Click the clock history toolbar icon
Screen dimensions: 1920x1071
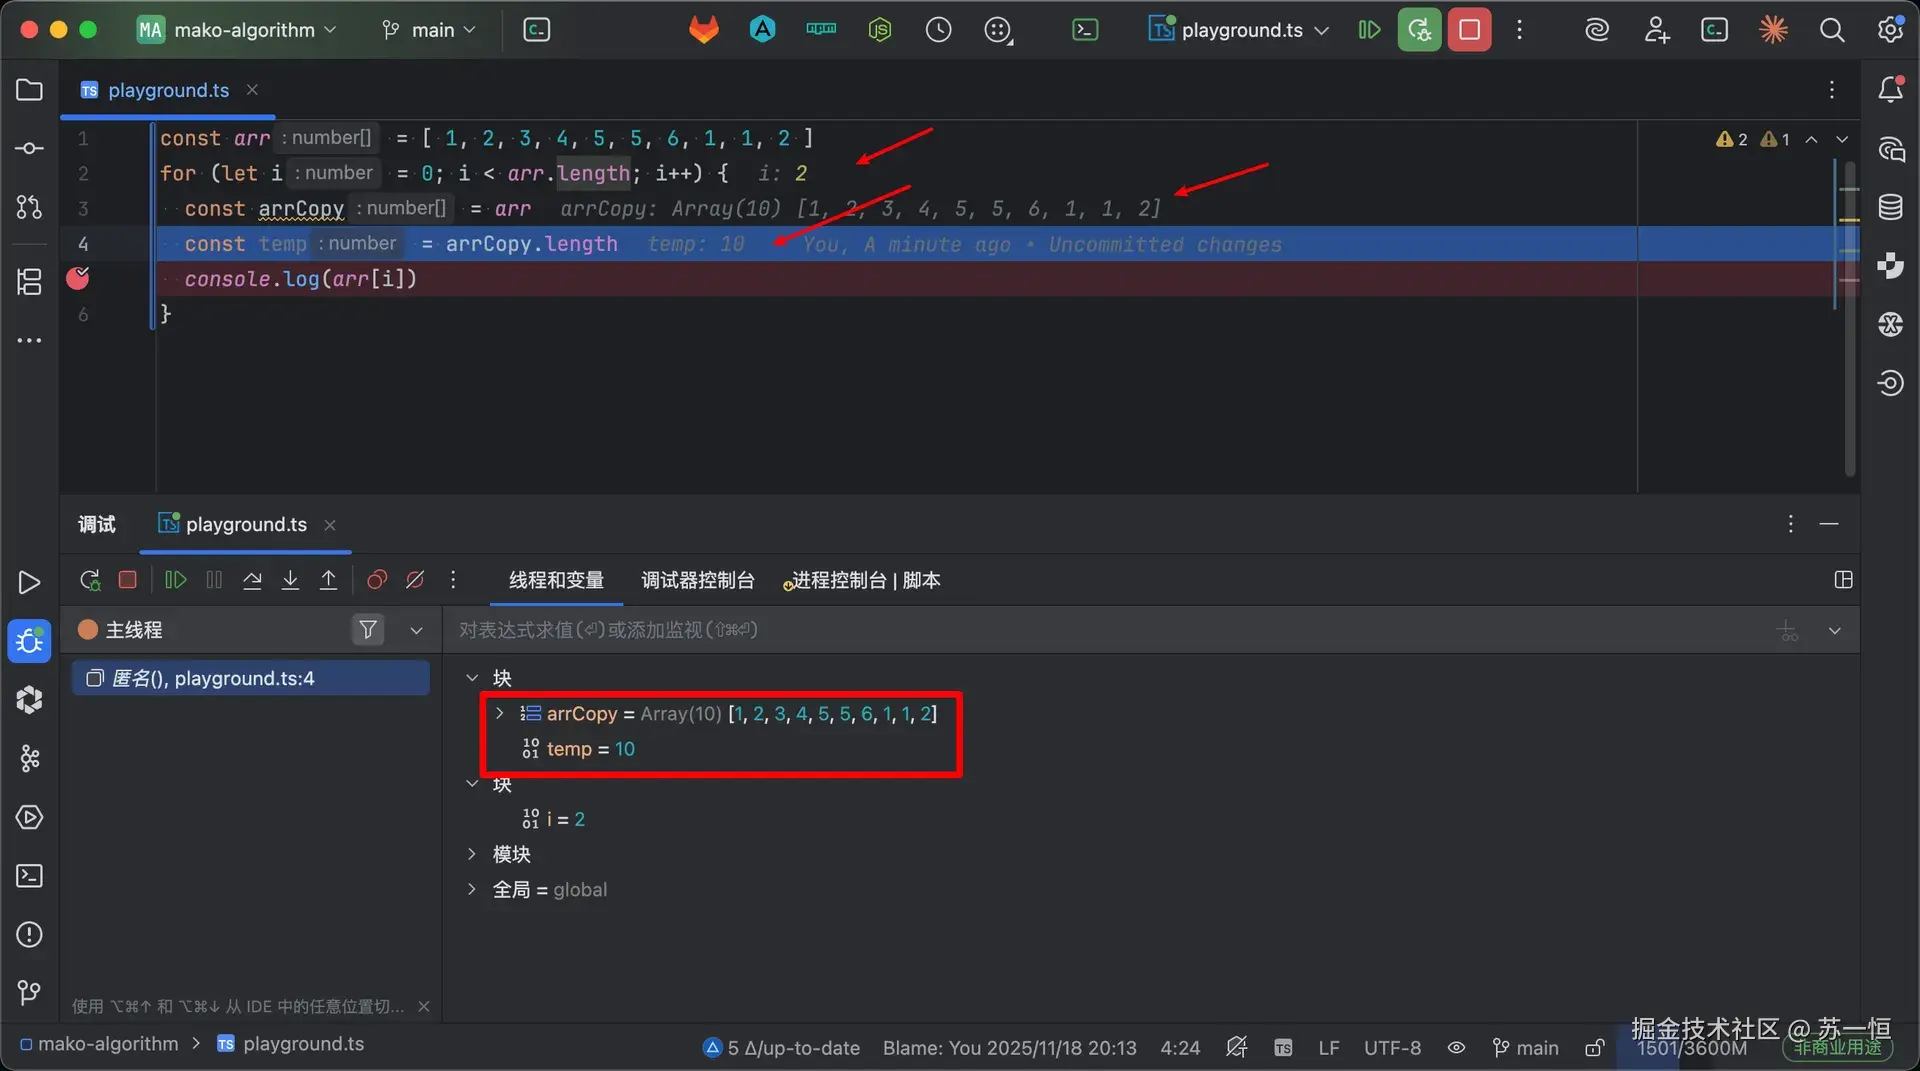click(x=938, y=30)
